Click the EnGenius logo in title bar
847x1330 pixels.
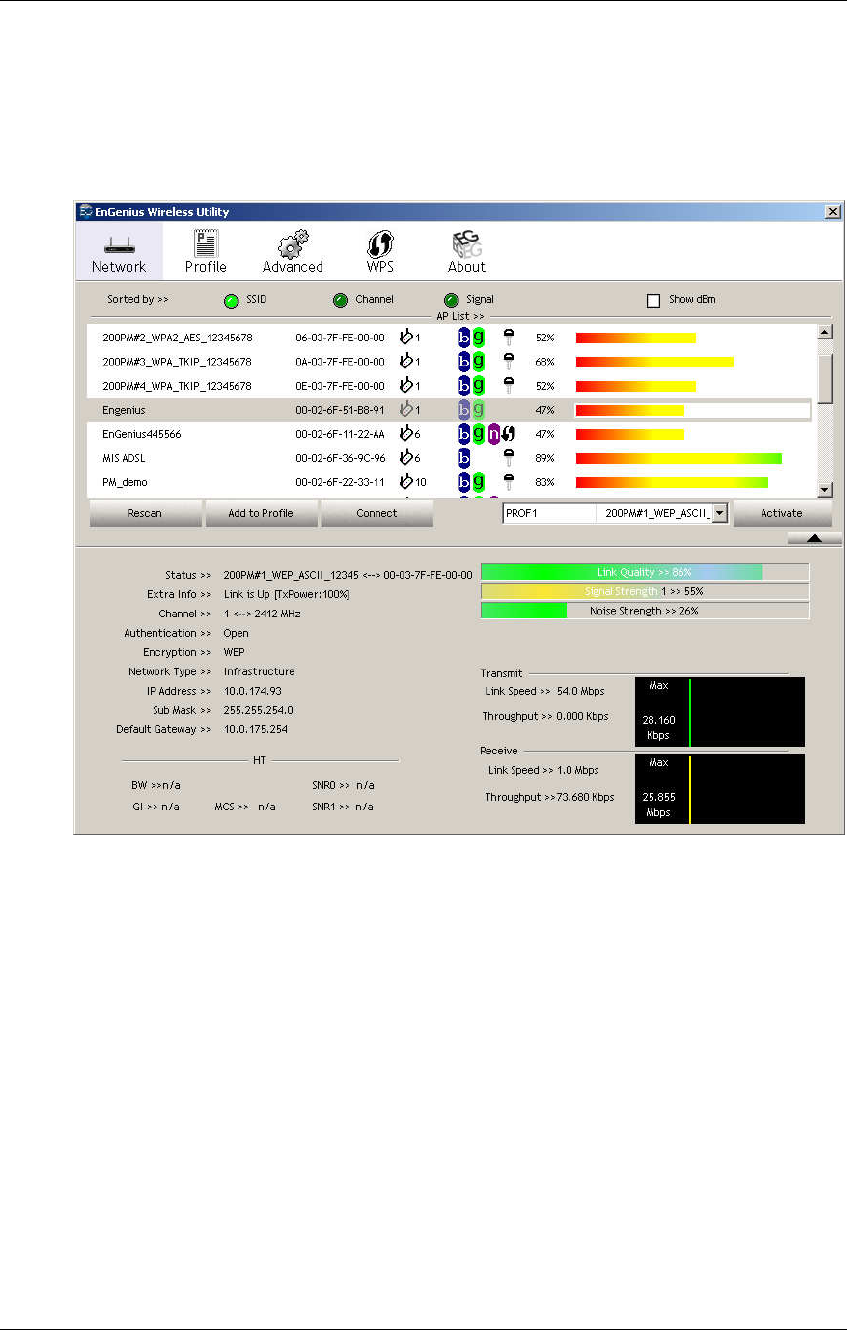click(x=86, y=212)
